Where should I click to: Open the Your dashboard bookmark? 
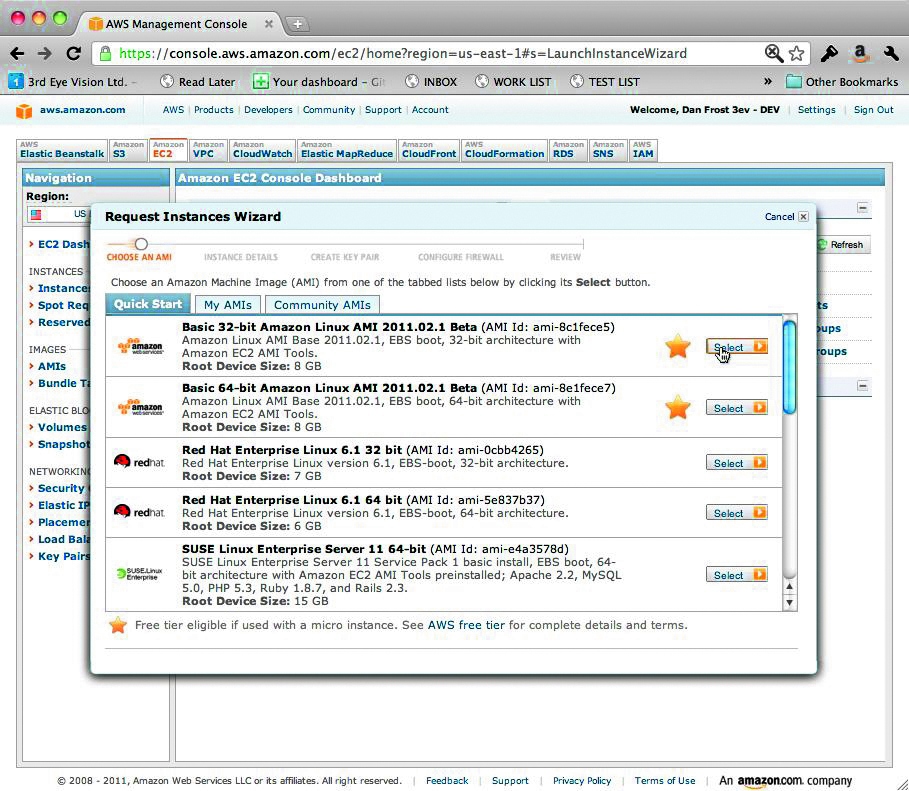coord(318,82)
